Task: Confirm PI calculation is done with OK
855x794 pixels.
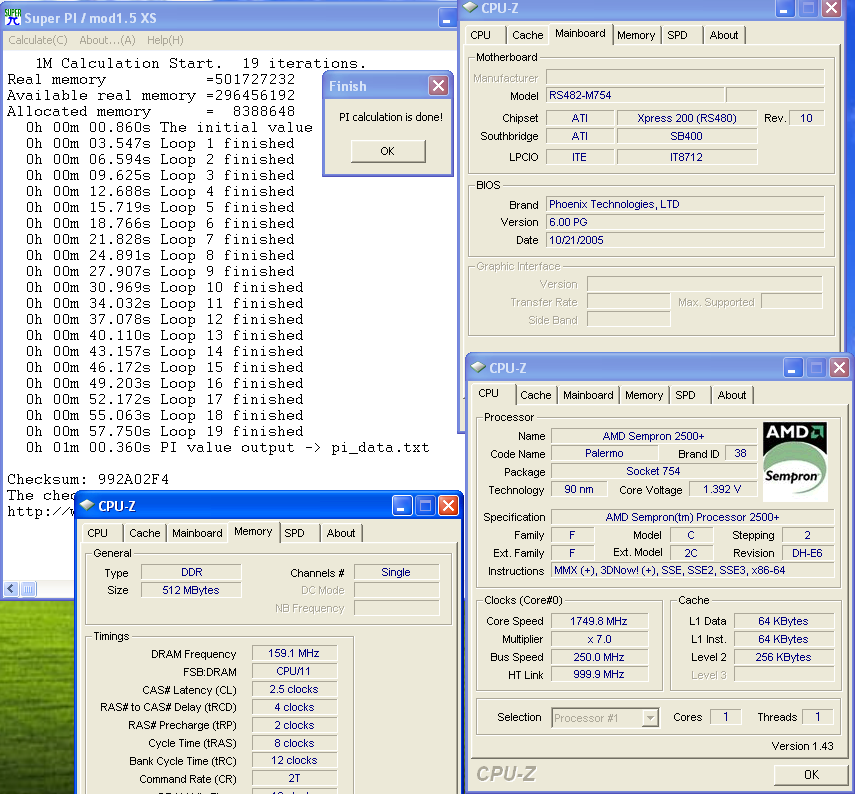Action: [388, 151]
